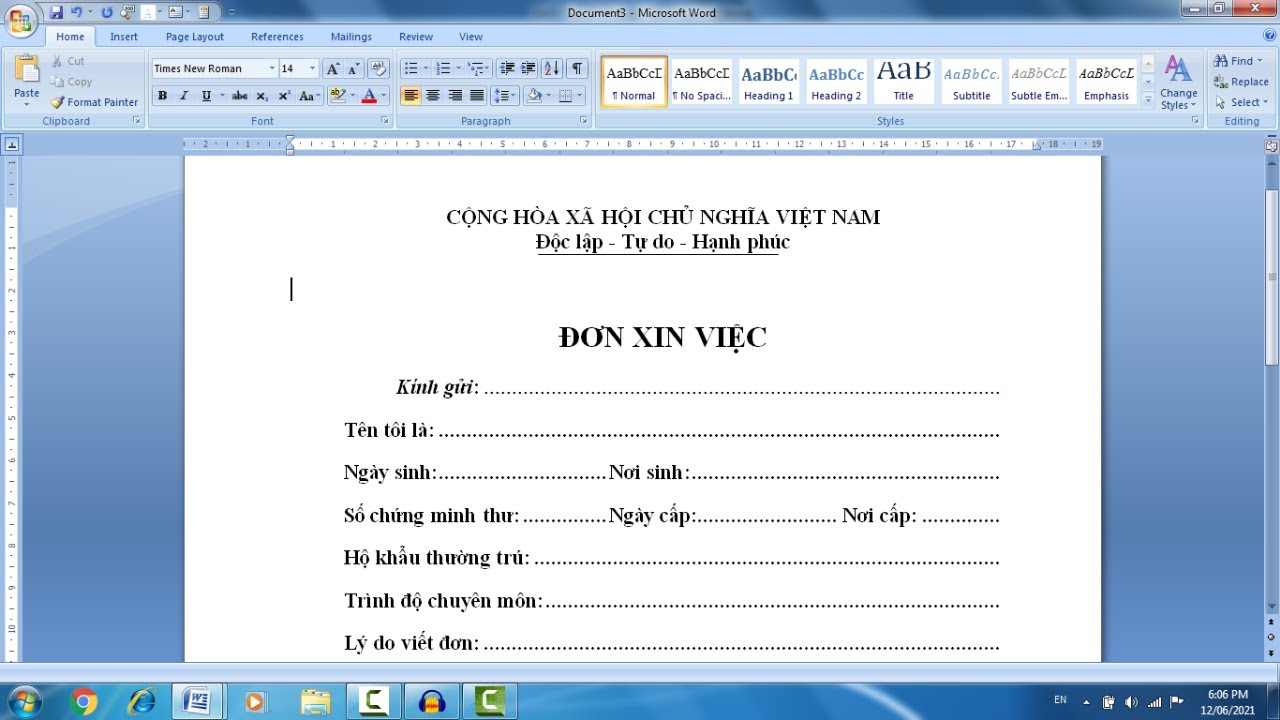Apply the Emphasis style
The width and height of the screenshot is (1280, 720).
tap(1106, 81)
